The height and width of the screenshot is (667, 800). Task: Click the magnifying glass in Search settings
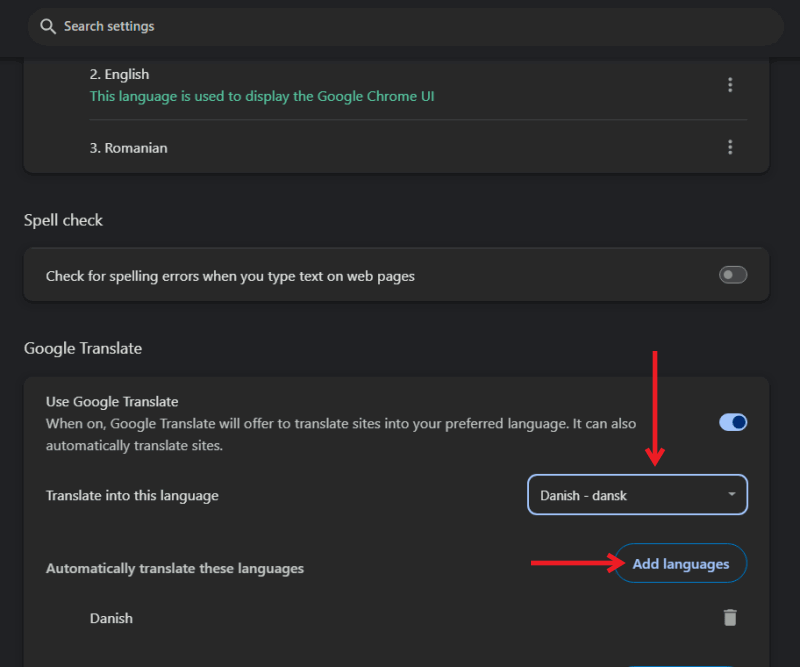[x=47, y=26]
